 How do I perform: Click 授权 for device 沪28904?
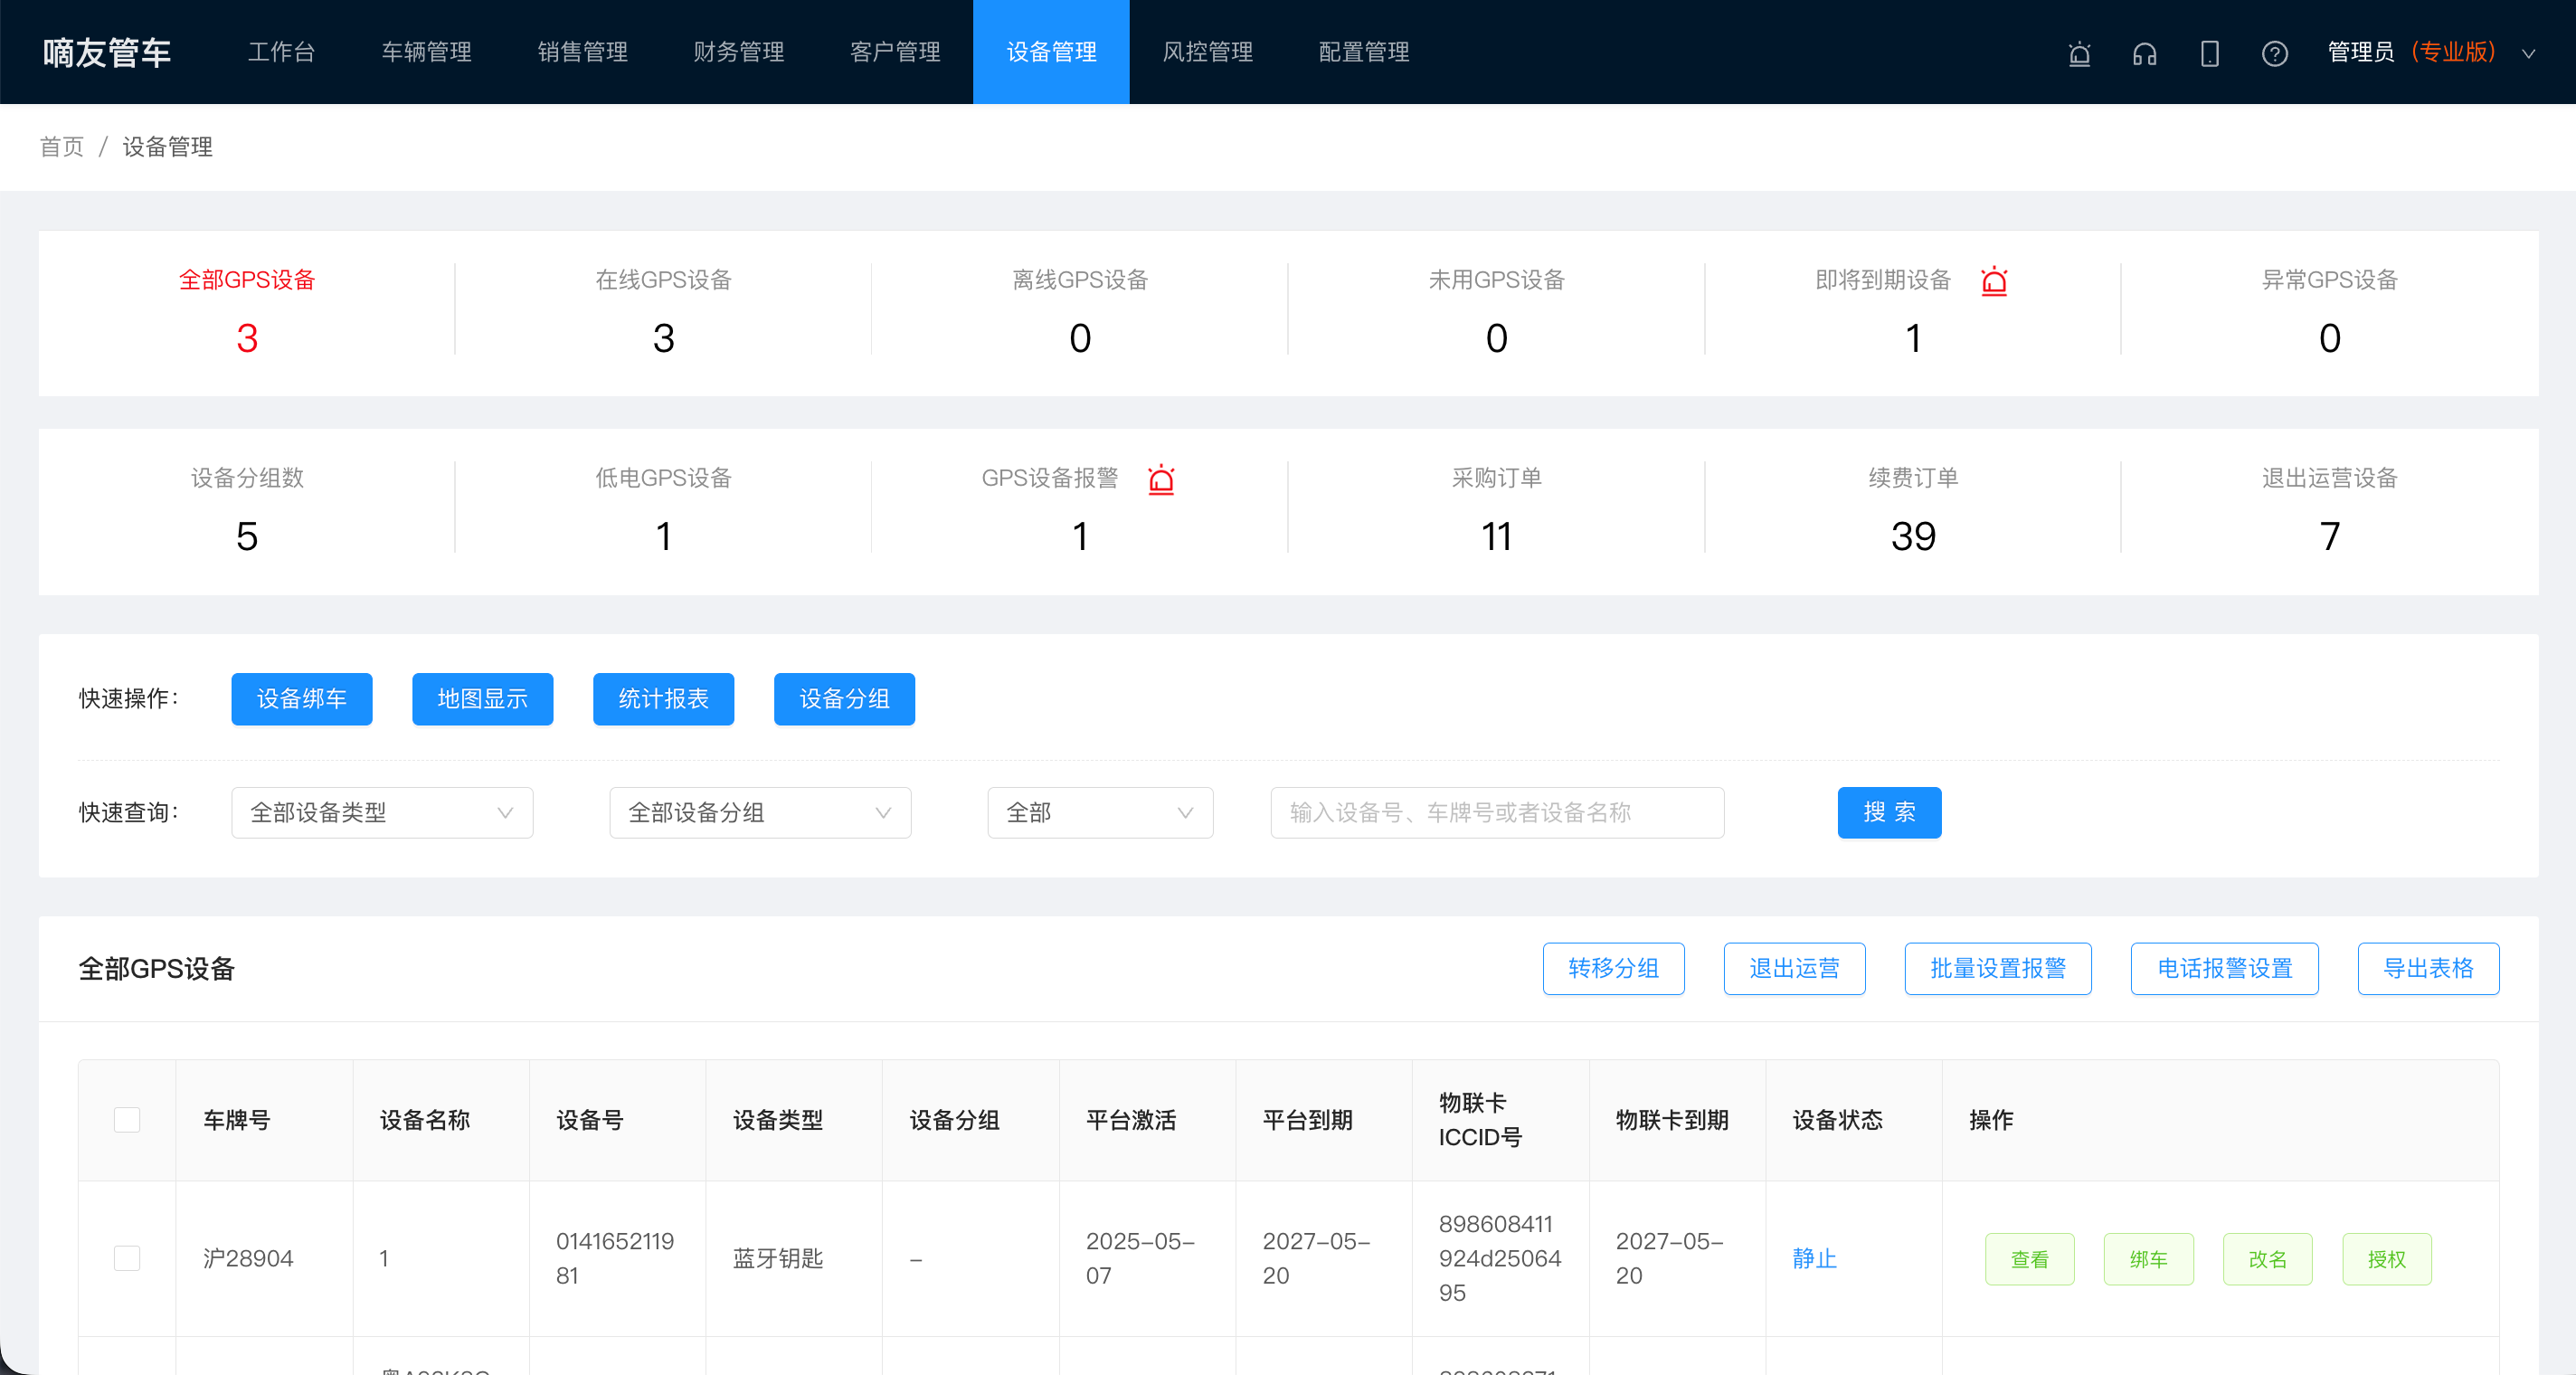point(2387,1258)
